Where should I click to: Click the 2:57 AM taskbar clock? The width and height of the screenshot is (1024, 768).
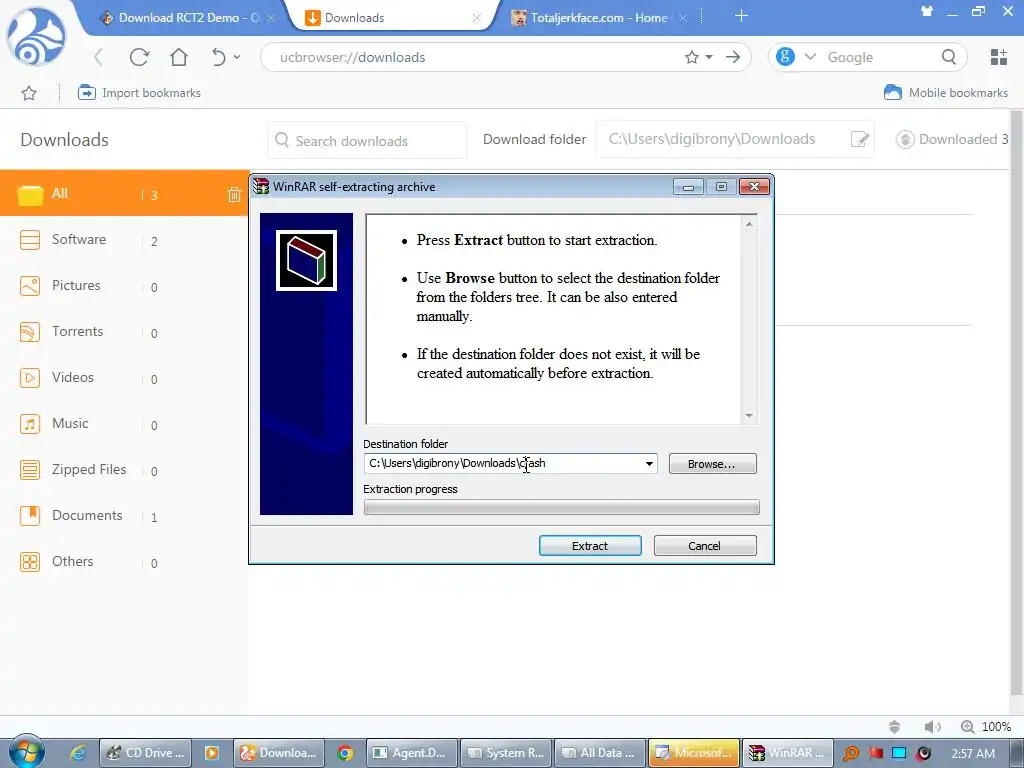pyautogui.click(x=973, y=753)
